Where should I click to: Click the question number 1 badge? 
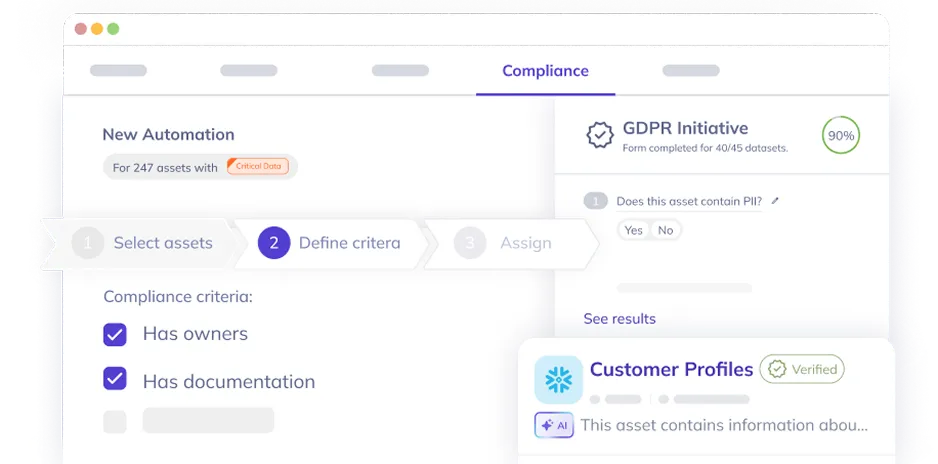(x=595, y=202)
